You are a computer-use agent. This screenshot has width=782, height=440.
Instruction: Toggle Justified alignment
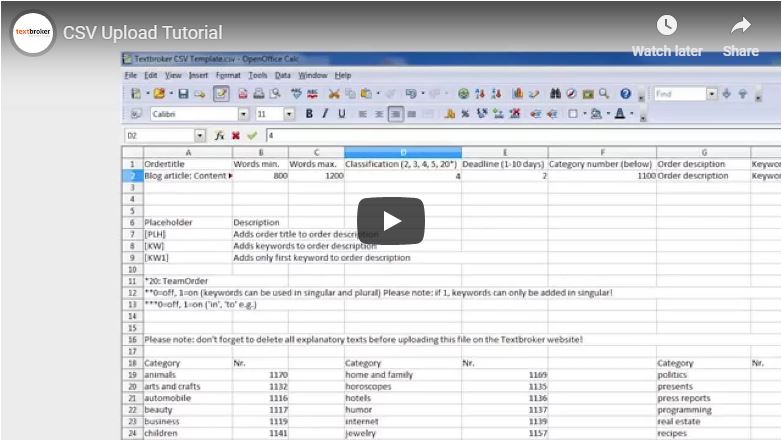[411, 114]
